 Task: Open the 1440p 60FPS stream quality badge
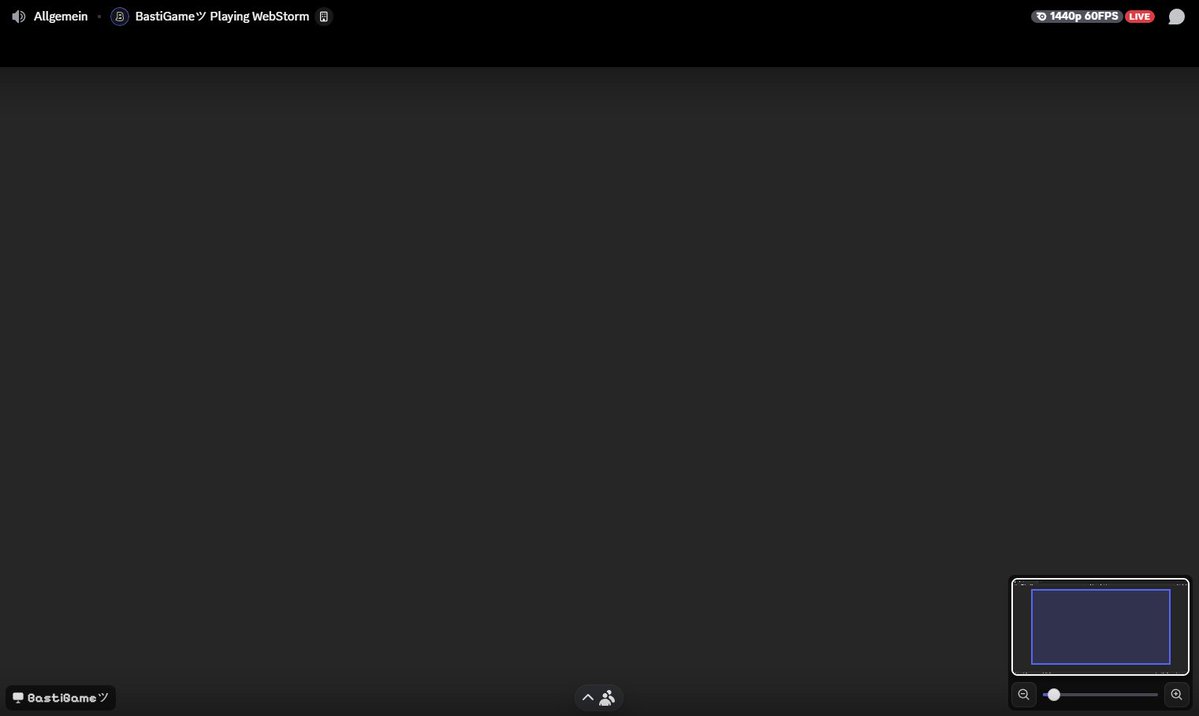click(x=1077, y=16)
